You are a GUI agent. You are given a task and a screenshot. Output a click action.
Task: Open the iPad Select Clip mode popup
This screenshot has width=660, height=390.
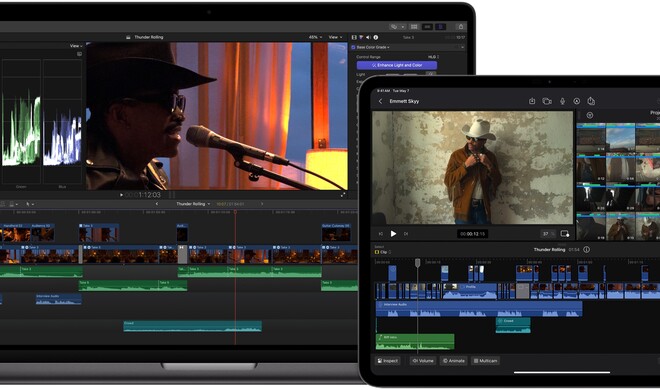coord(383,252)
